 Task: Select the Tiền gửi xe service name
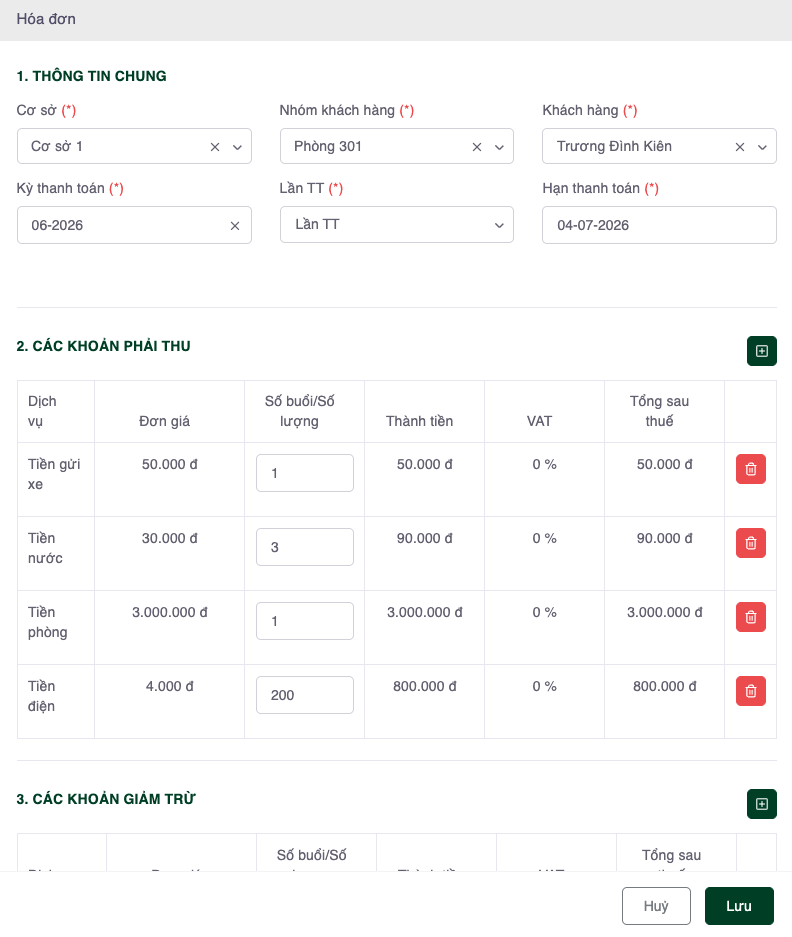[54, 474]
